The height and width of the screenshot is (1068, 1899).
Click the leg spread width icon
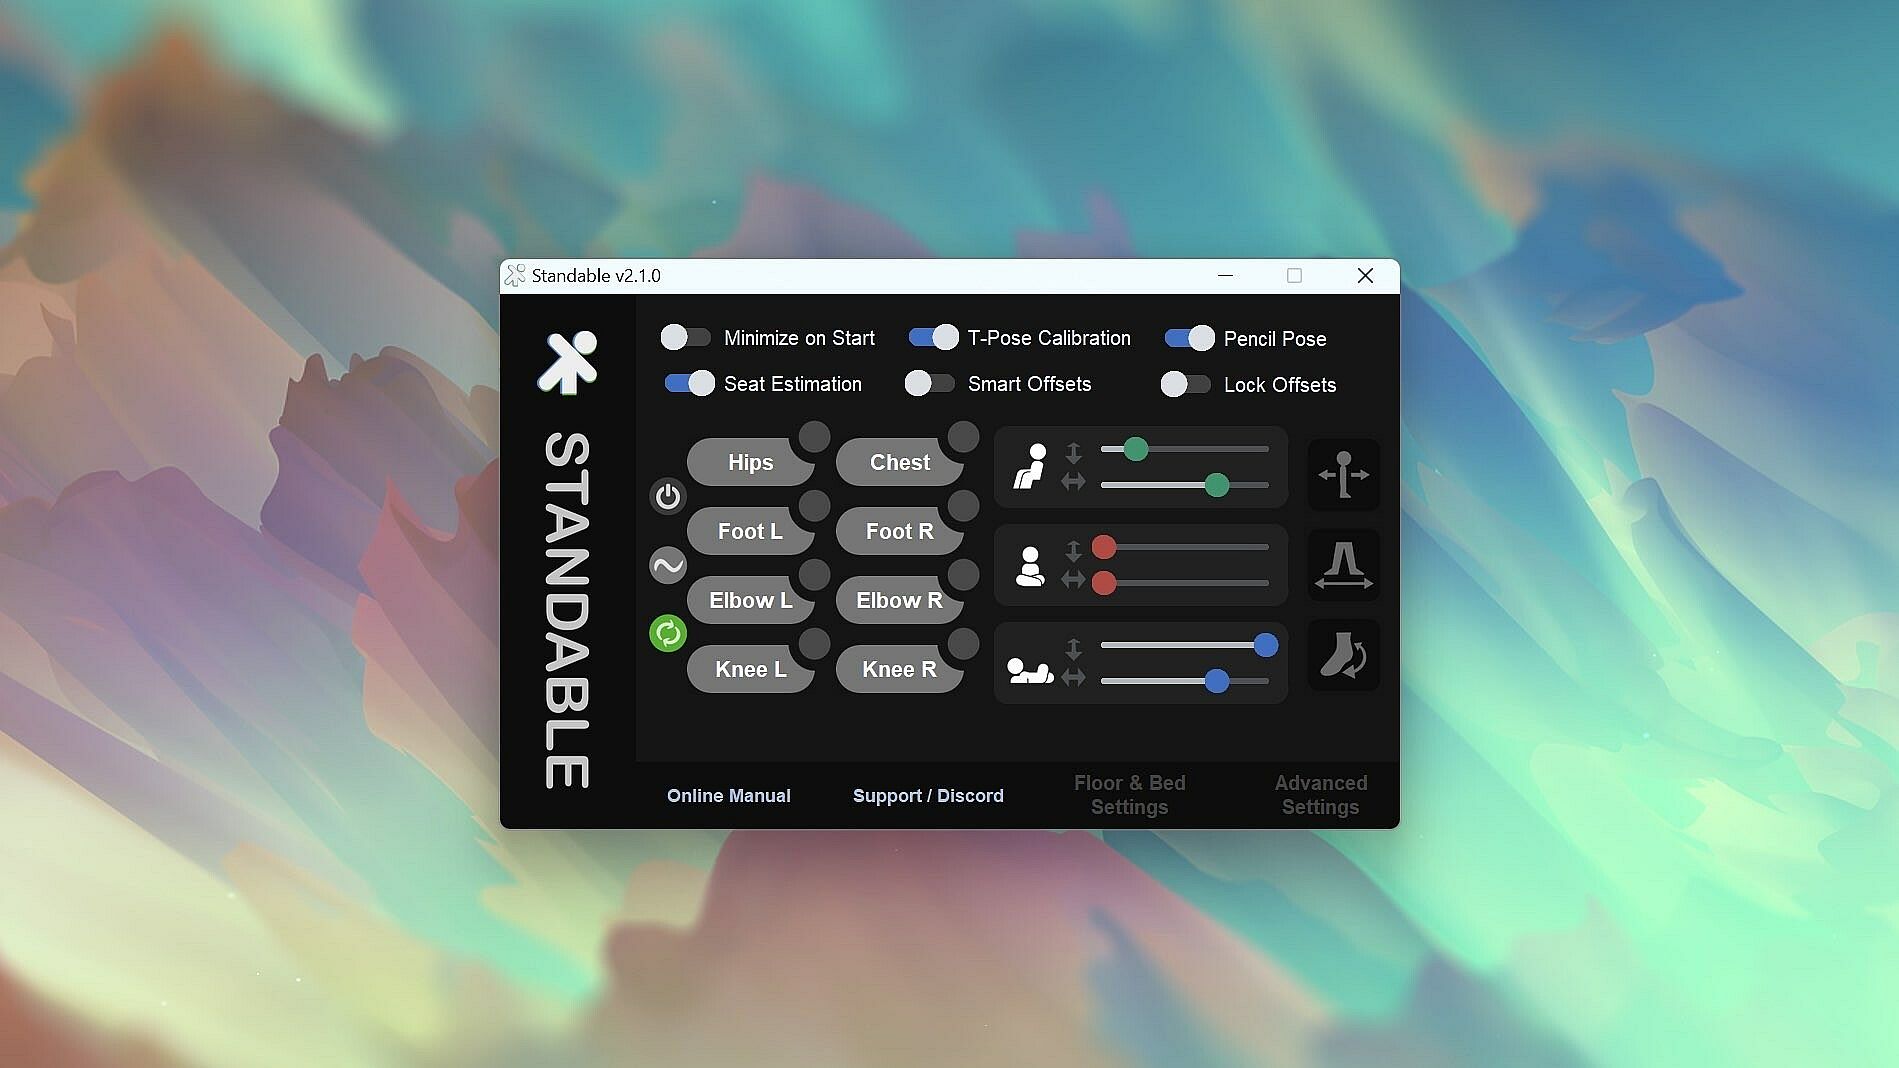(x=1343, y=565)
